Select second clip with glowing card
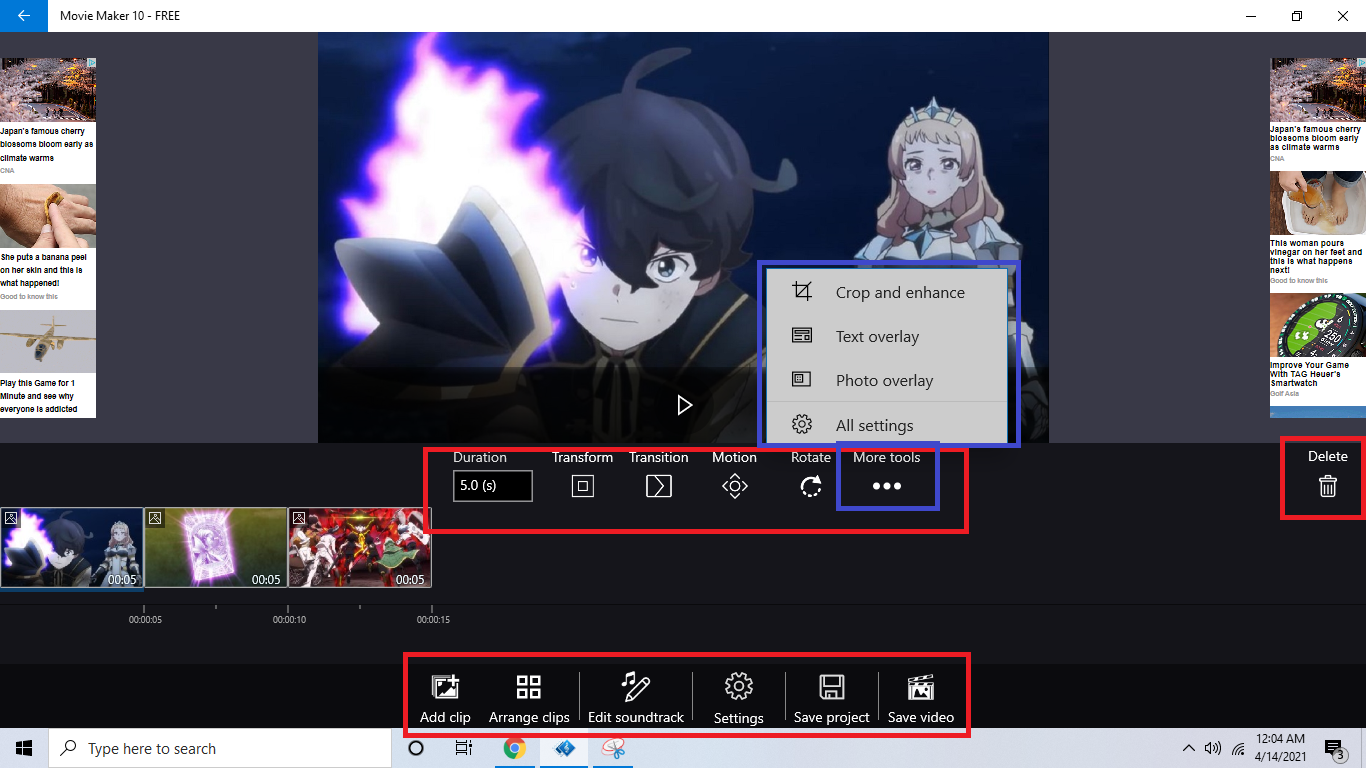Screen dimensions: 1366x768 216,548
